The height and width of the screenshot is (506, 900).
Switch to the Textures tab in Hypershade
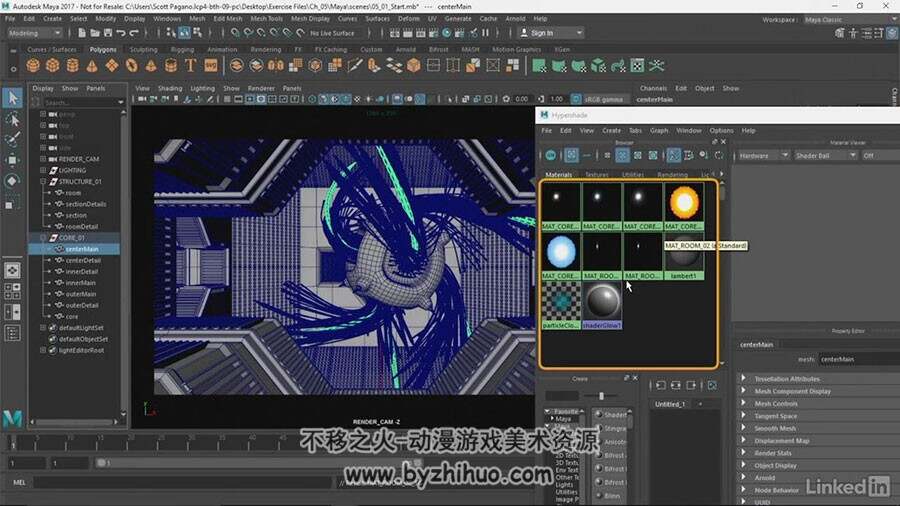coord(596,174)
